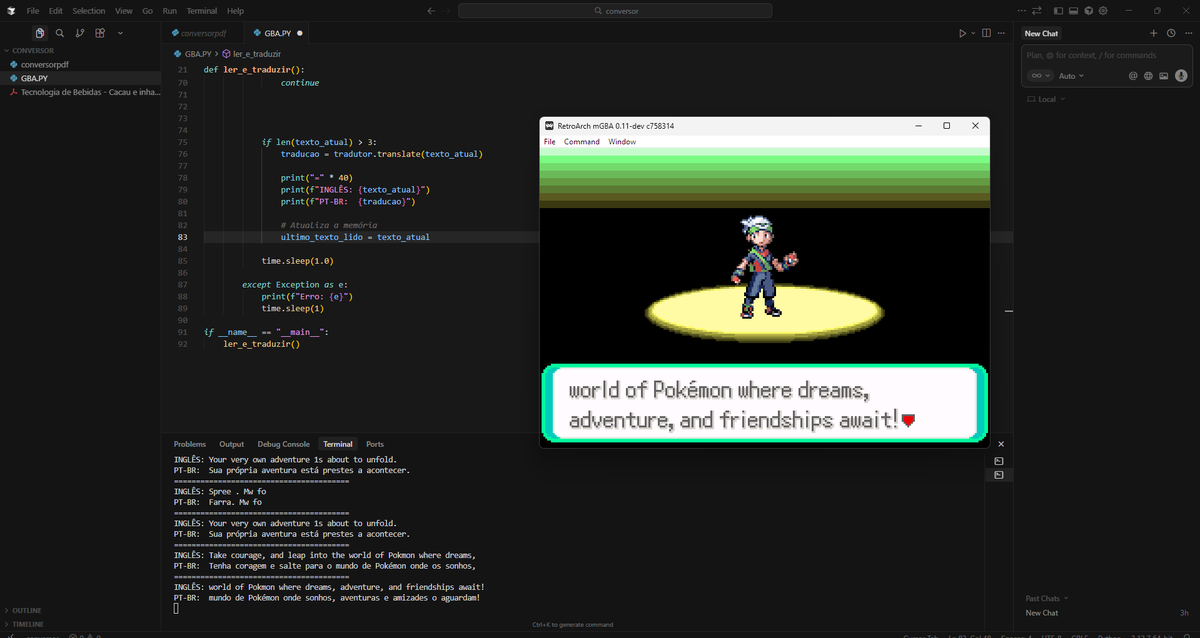1200x638 pixels.
Task: Click the swap arrows layout icon
Action: pos(1036,10)
